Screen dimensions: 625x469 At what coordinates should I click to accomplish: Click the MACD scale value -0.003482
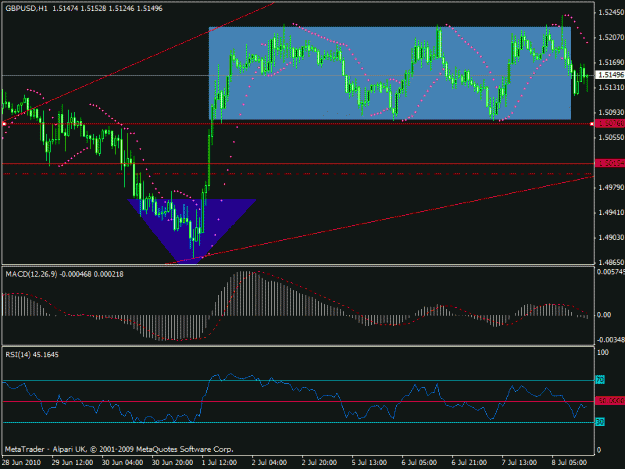click(x=611, y=340)
